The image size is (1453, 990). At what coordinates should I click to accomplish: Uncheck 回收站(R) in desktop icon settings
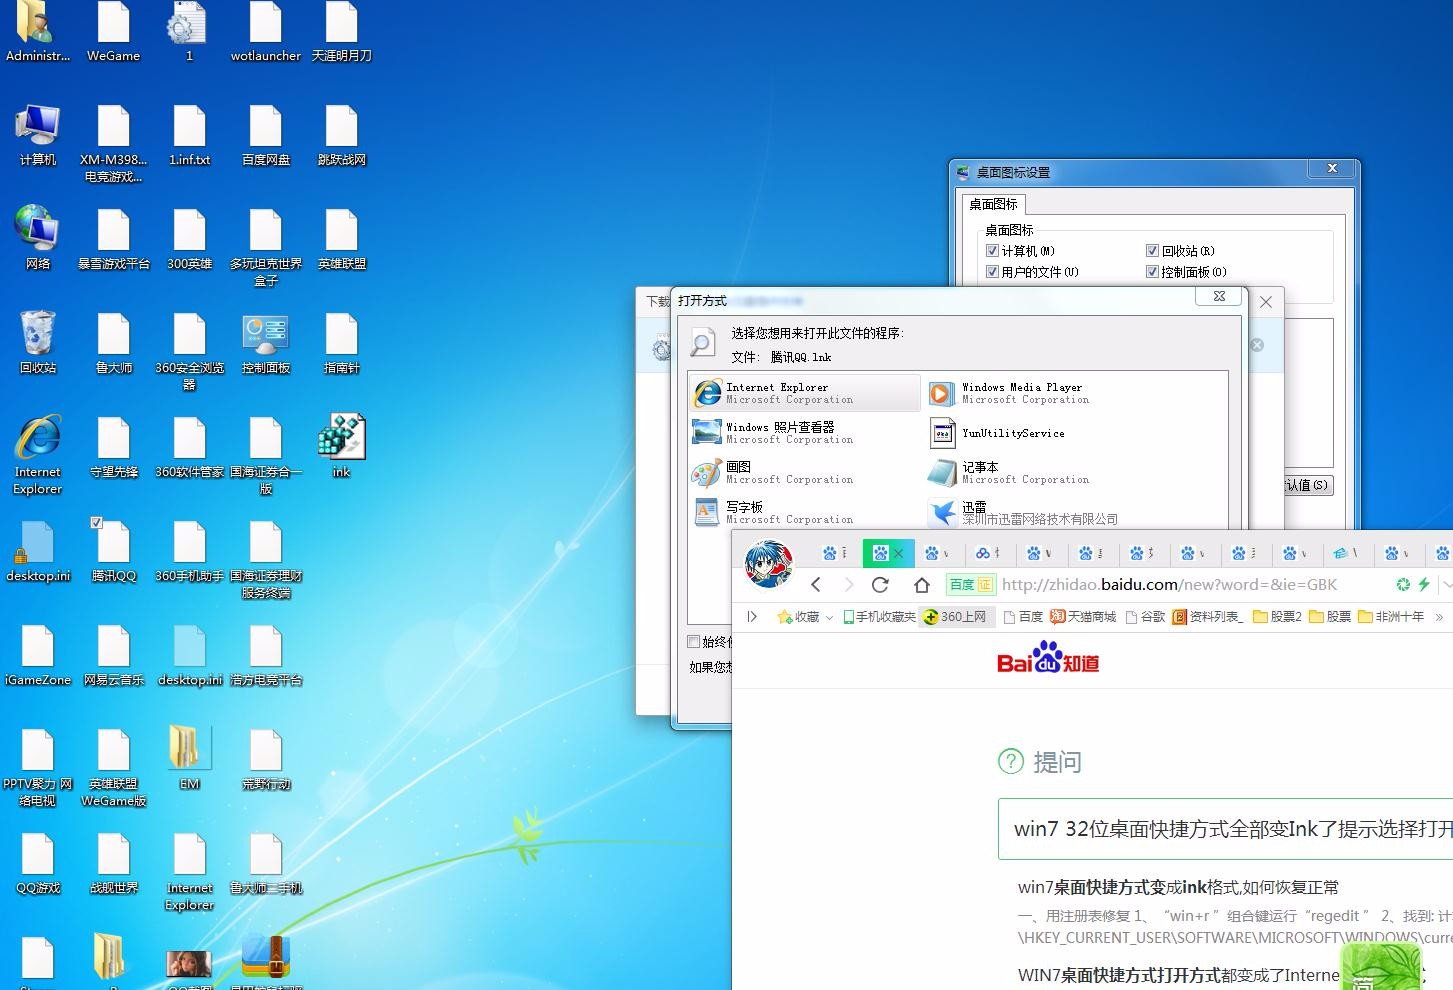pos(1152,251)
